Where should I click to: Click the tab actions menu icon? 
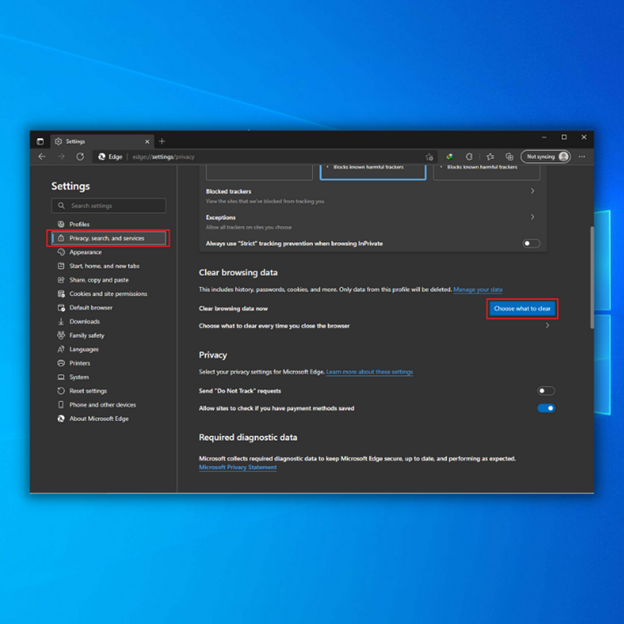(40, 141)
